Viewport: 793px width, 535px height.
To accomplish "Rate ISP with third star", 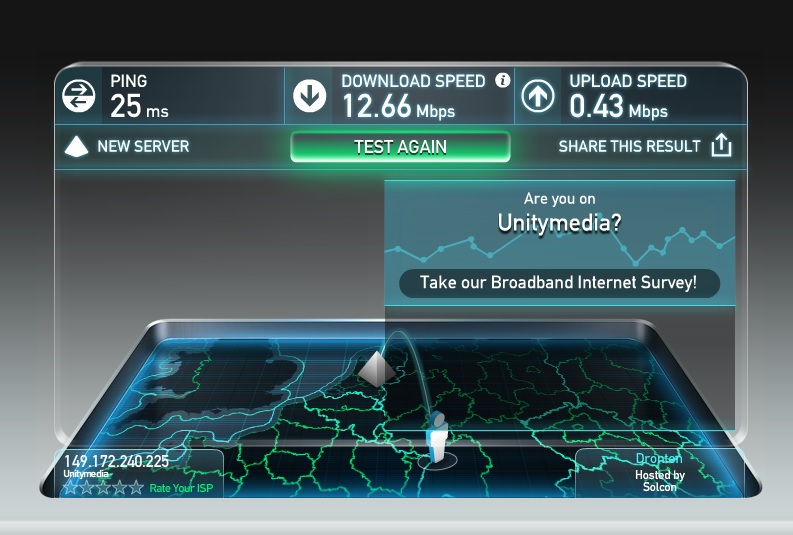I will click(x=103, y=487).
